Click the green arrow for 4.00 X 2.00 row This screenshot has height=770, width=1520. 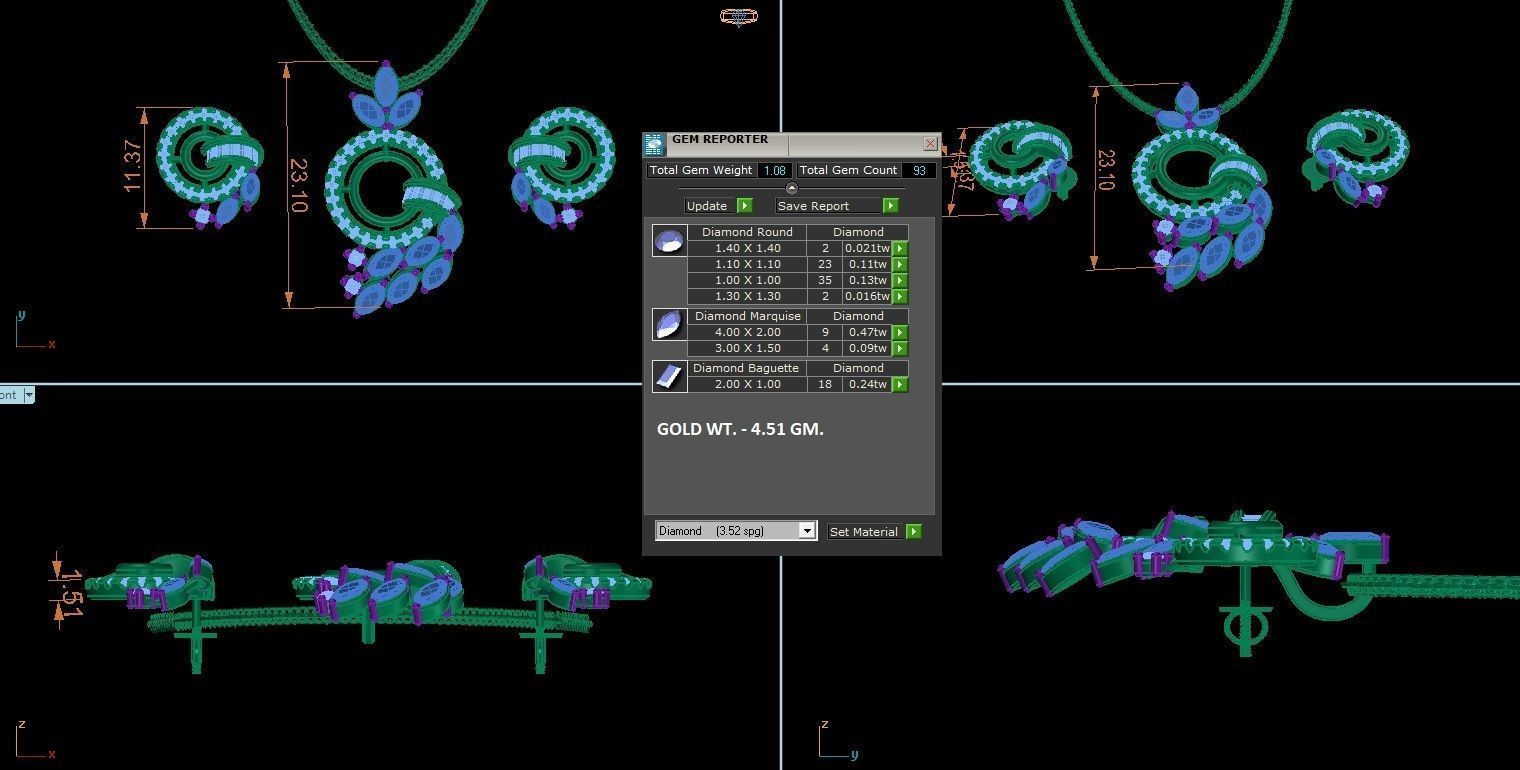[900, 332]
